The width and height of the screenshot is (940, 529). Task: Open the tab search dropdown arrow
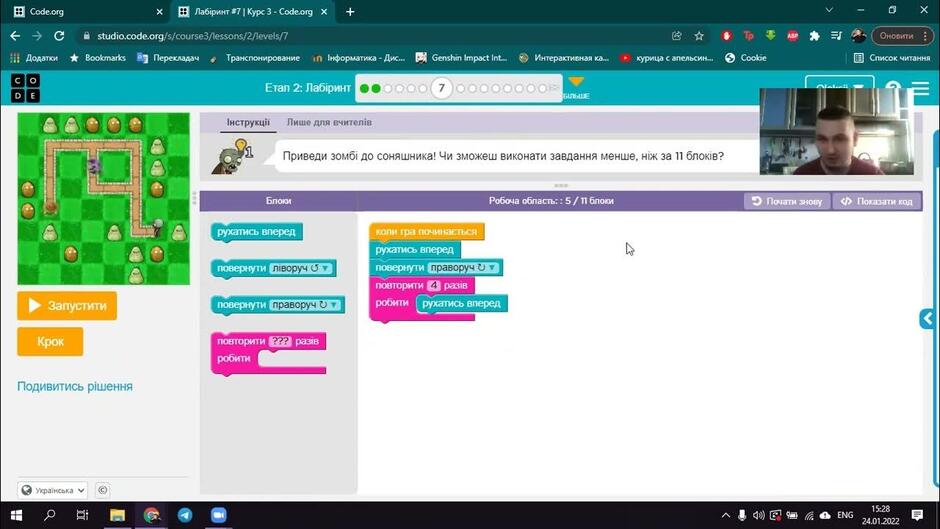[829, 11]
